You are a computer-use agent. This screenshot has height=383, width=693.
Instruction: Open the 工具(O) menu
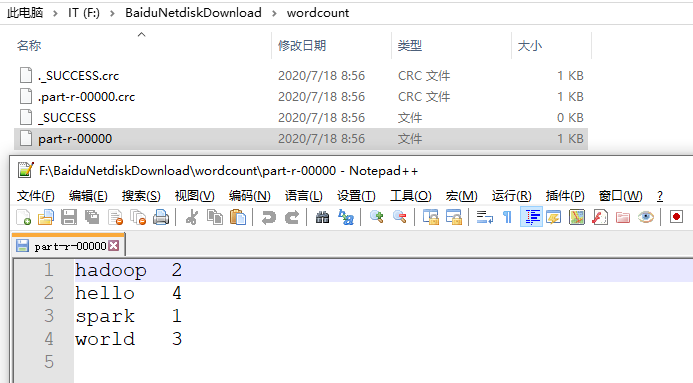pyautogui.click(x=411, y=196)
